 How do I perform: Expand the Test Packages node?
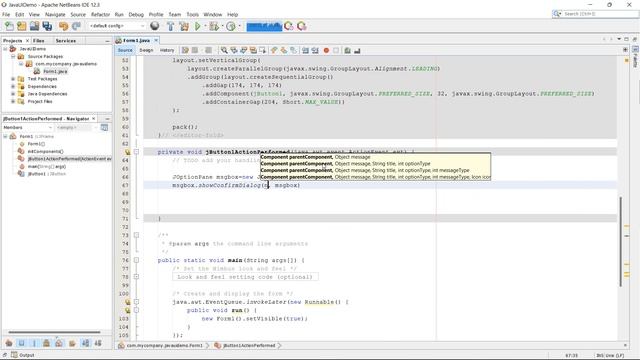13,79
